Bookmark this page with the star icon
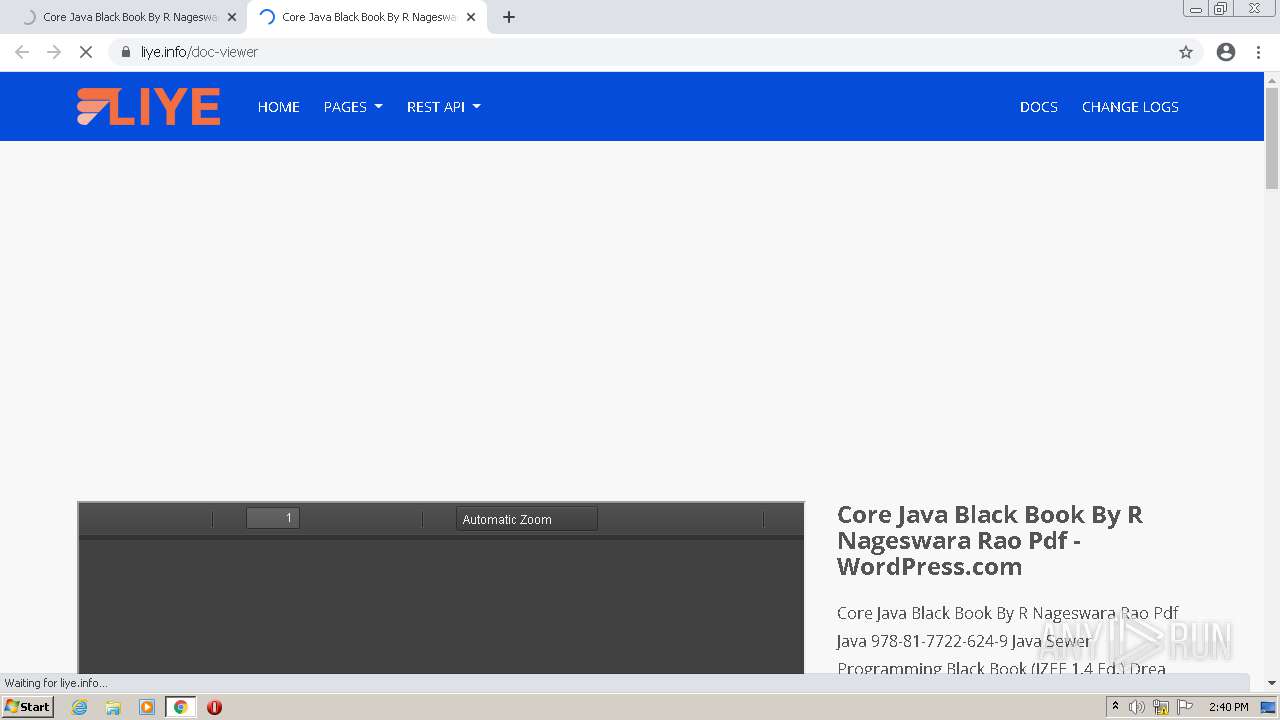Viewport: 1280px width, 720px height. pos(1186,52)
